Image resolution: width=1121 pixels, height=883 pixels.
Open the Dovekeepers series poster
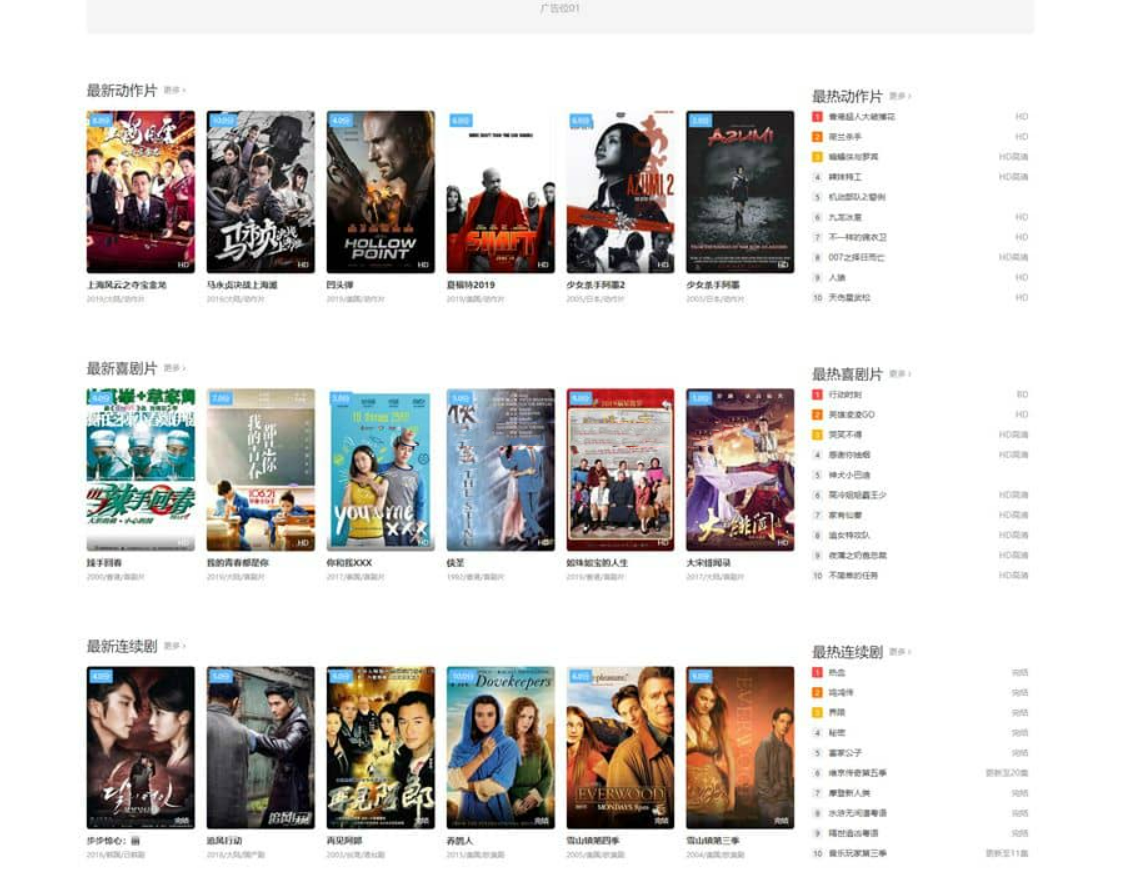click(x=500, y=748)
